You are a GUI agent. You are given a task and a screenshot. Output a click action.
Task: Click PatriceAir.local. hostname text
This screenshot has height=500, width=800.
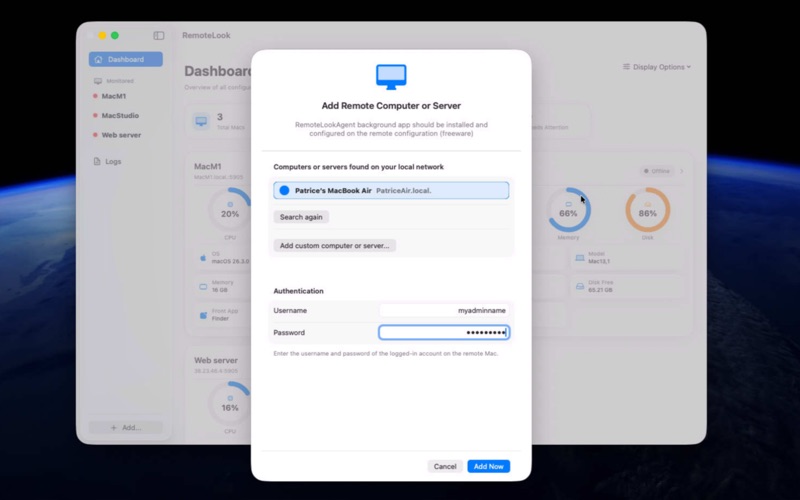tap(404, 190)
